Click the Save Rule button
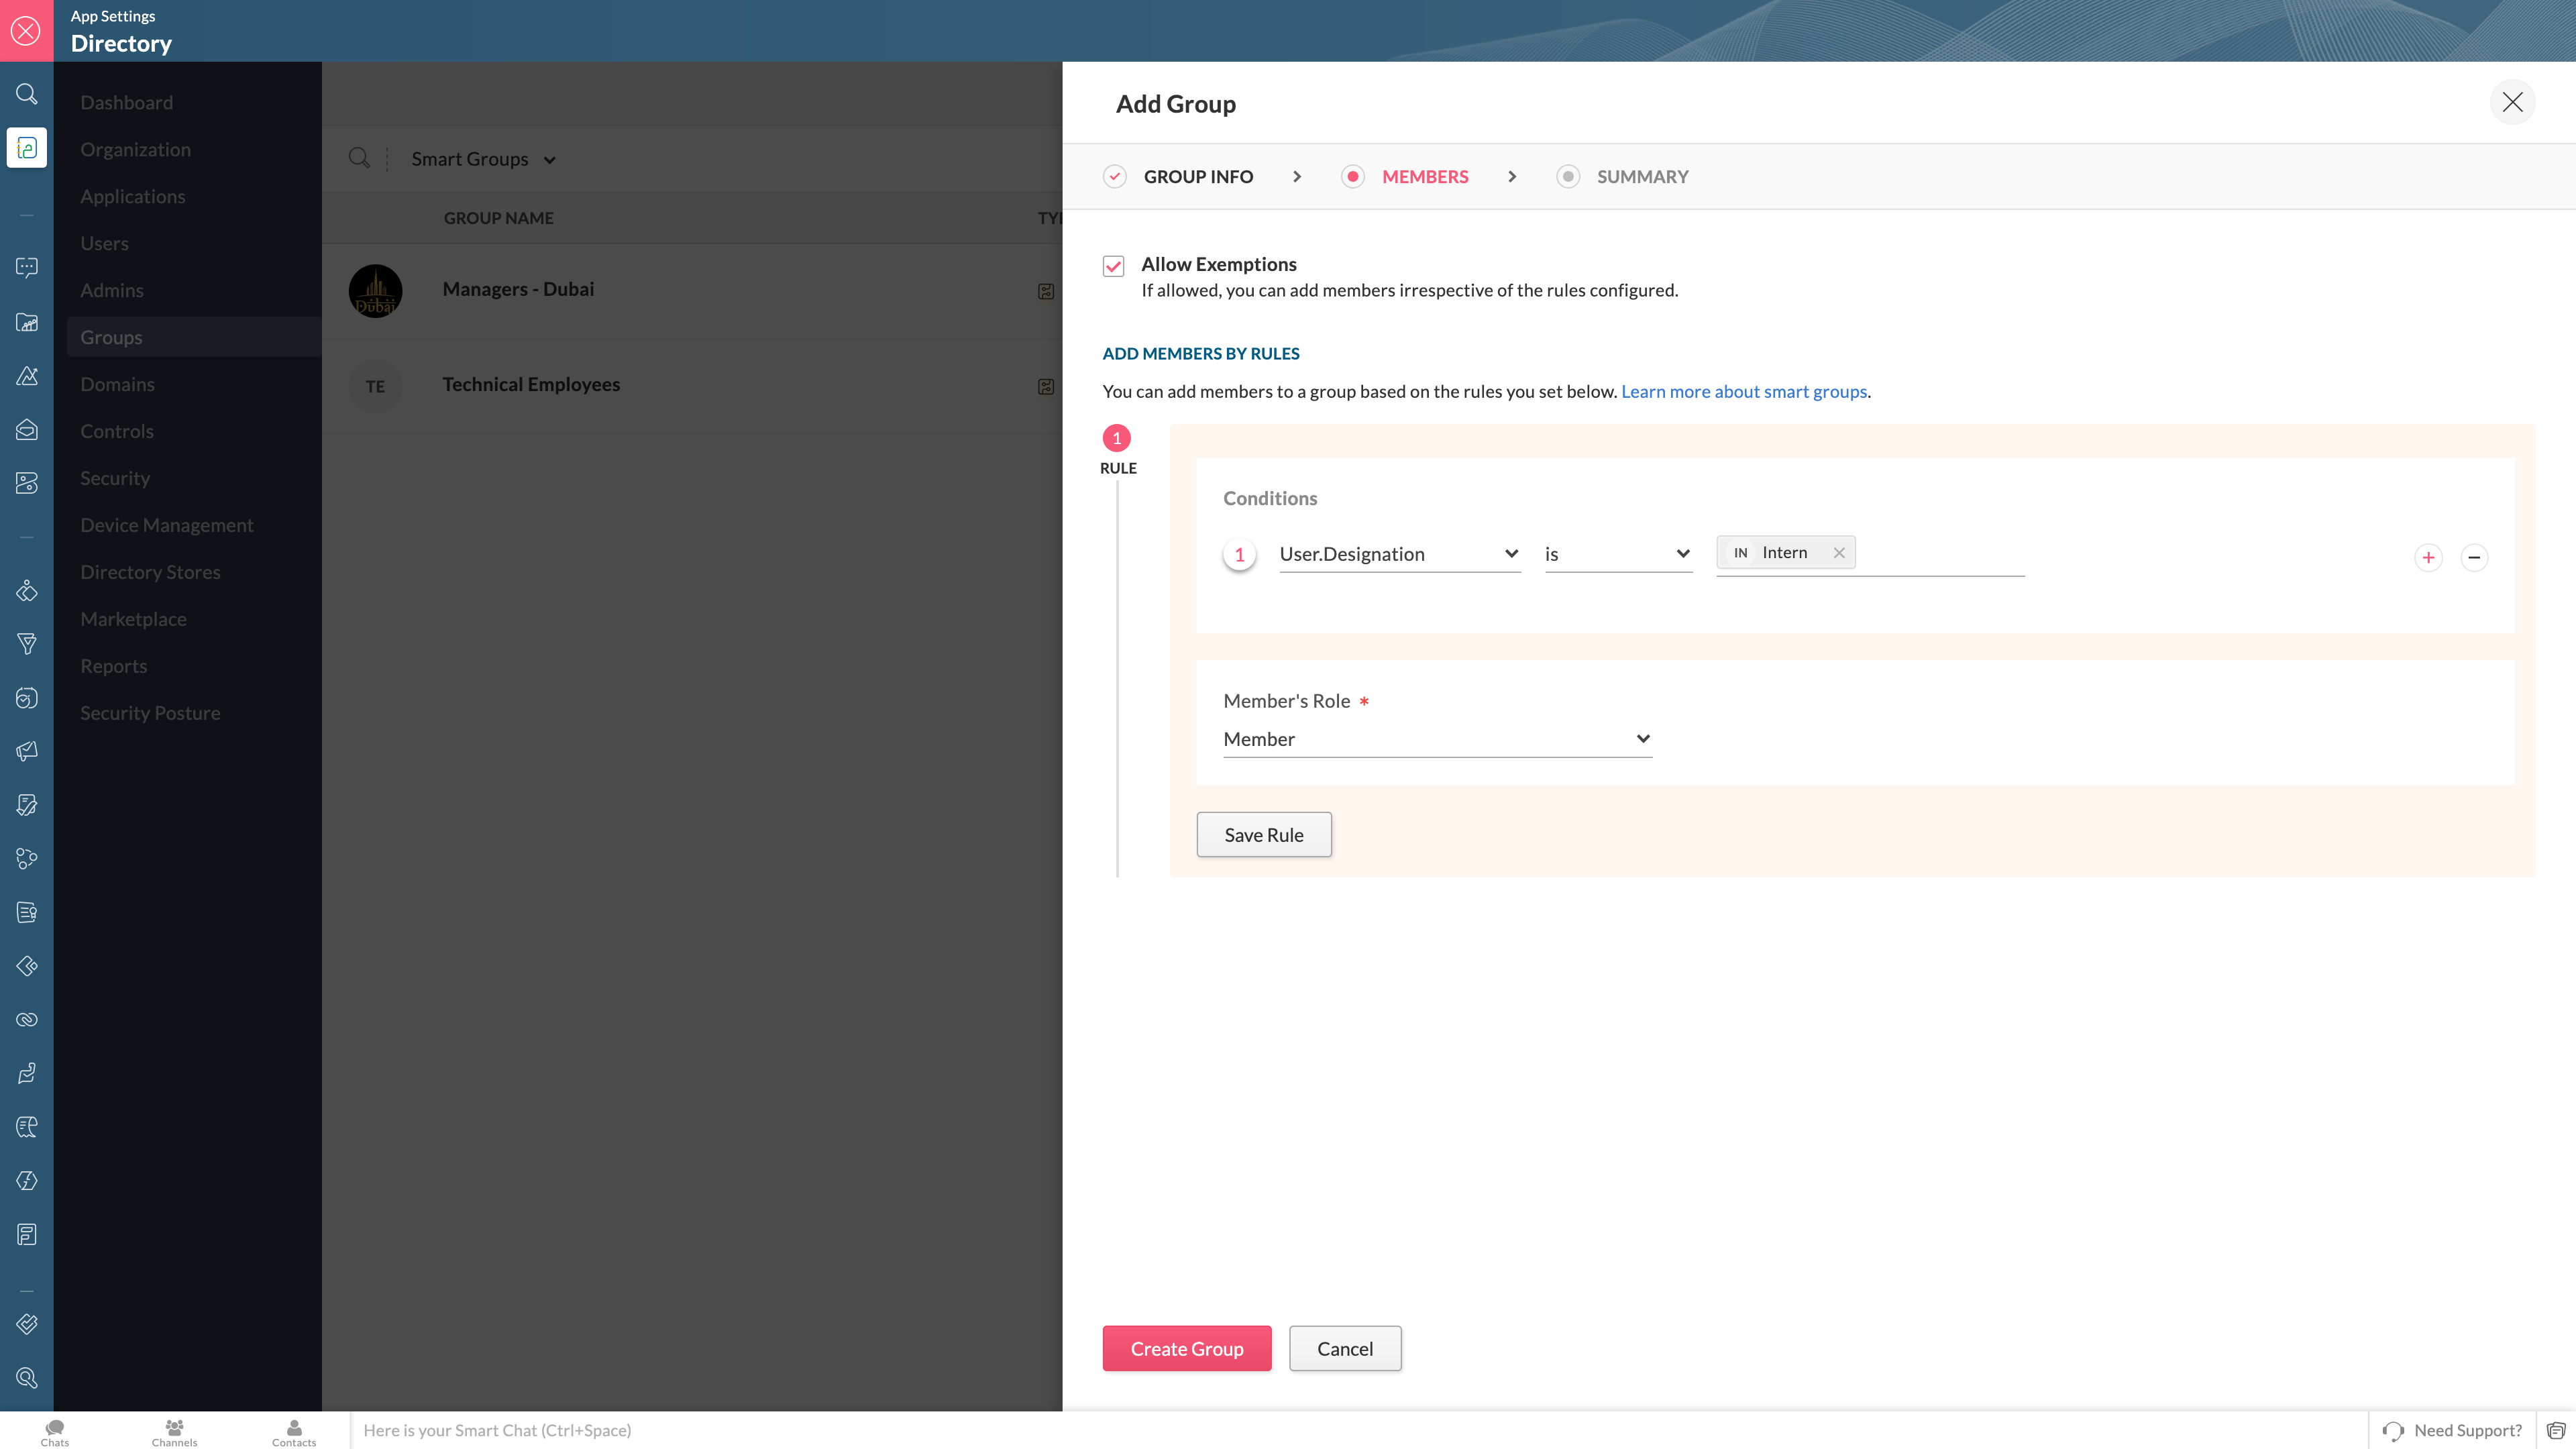This screenshot has width=2576, height=1449. pos(1263,835)
